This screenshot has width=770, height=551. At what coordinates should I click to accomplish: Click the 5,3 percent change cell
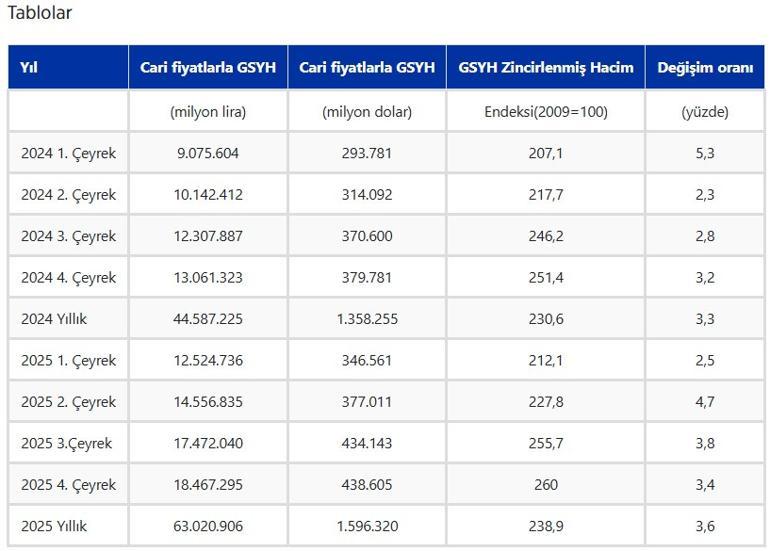coord(705,154)
